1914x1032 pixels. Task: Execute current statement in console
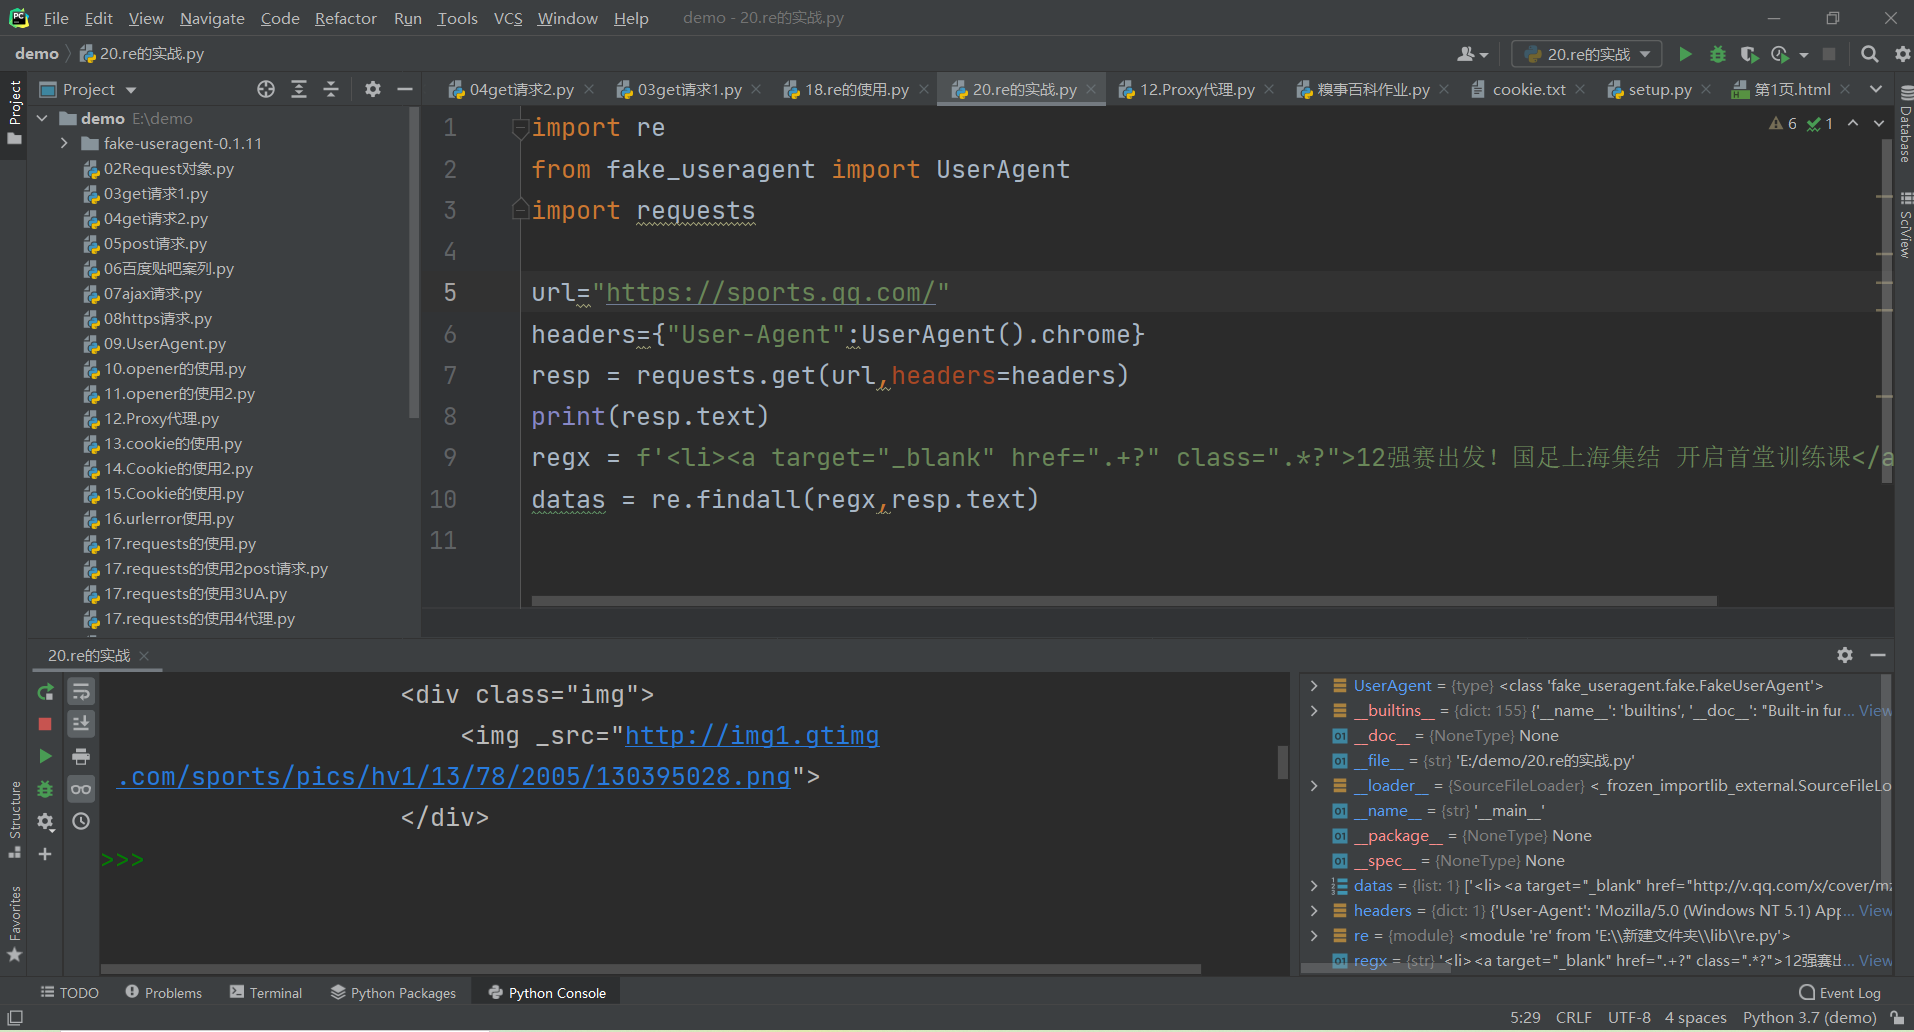[45, 756]
